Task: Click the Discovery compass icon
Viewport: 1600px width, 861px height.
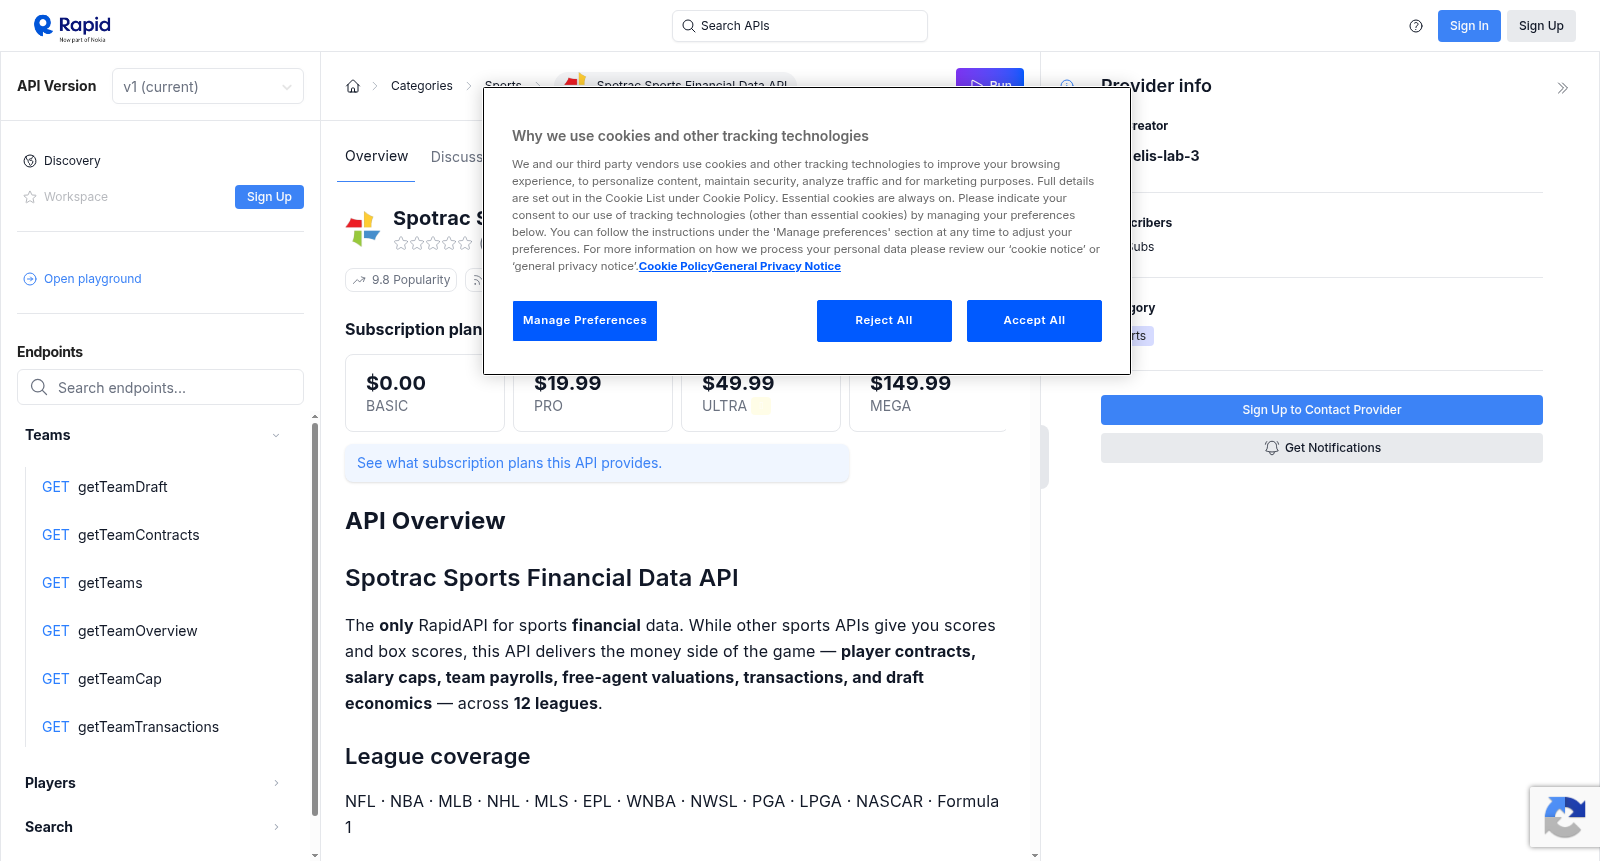Action: [30, 161]
